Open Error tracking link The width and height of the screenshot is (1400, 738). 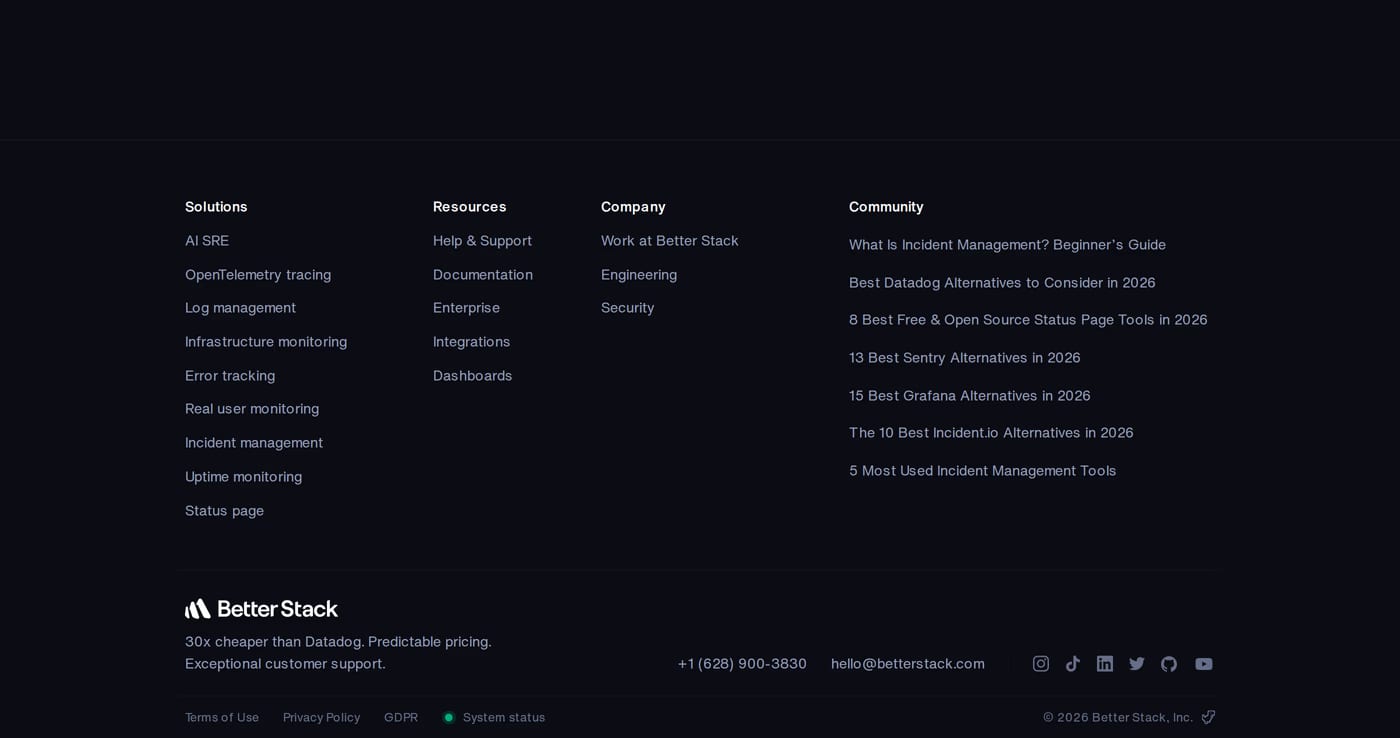click(x=230, y=376)
